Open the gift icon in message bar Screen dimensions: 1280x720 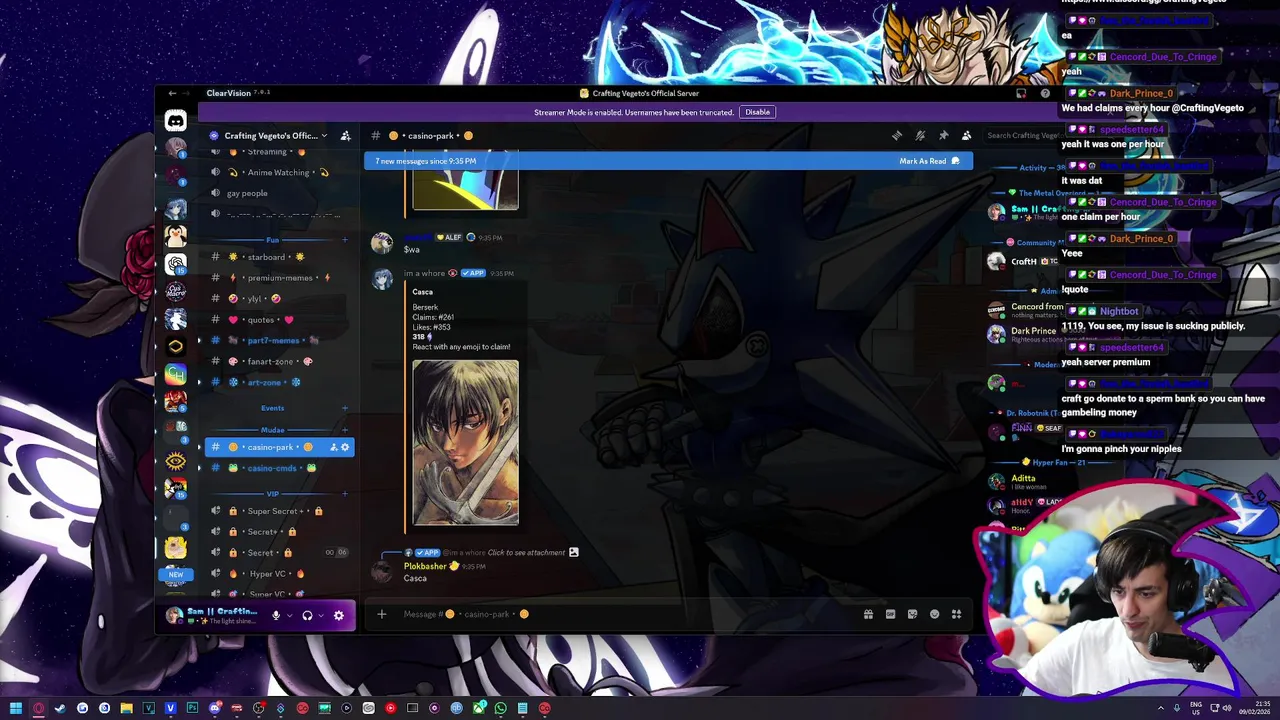pyautogui.click(x=868, y=614)
